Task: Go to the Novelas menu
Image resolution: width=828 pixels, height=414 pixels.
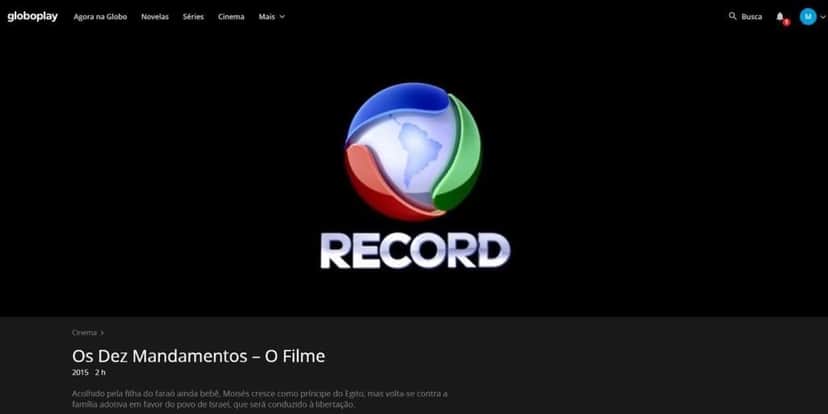Action: point(155,16)
